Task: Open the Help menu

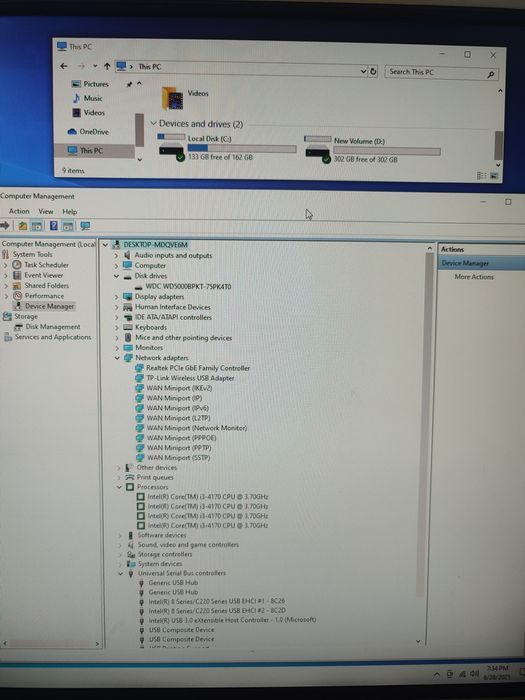Action: (69, 212)
